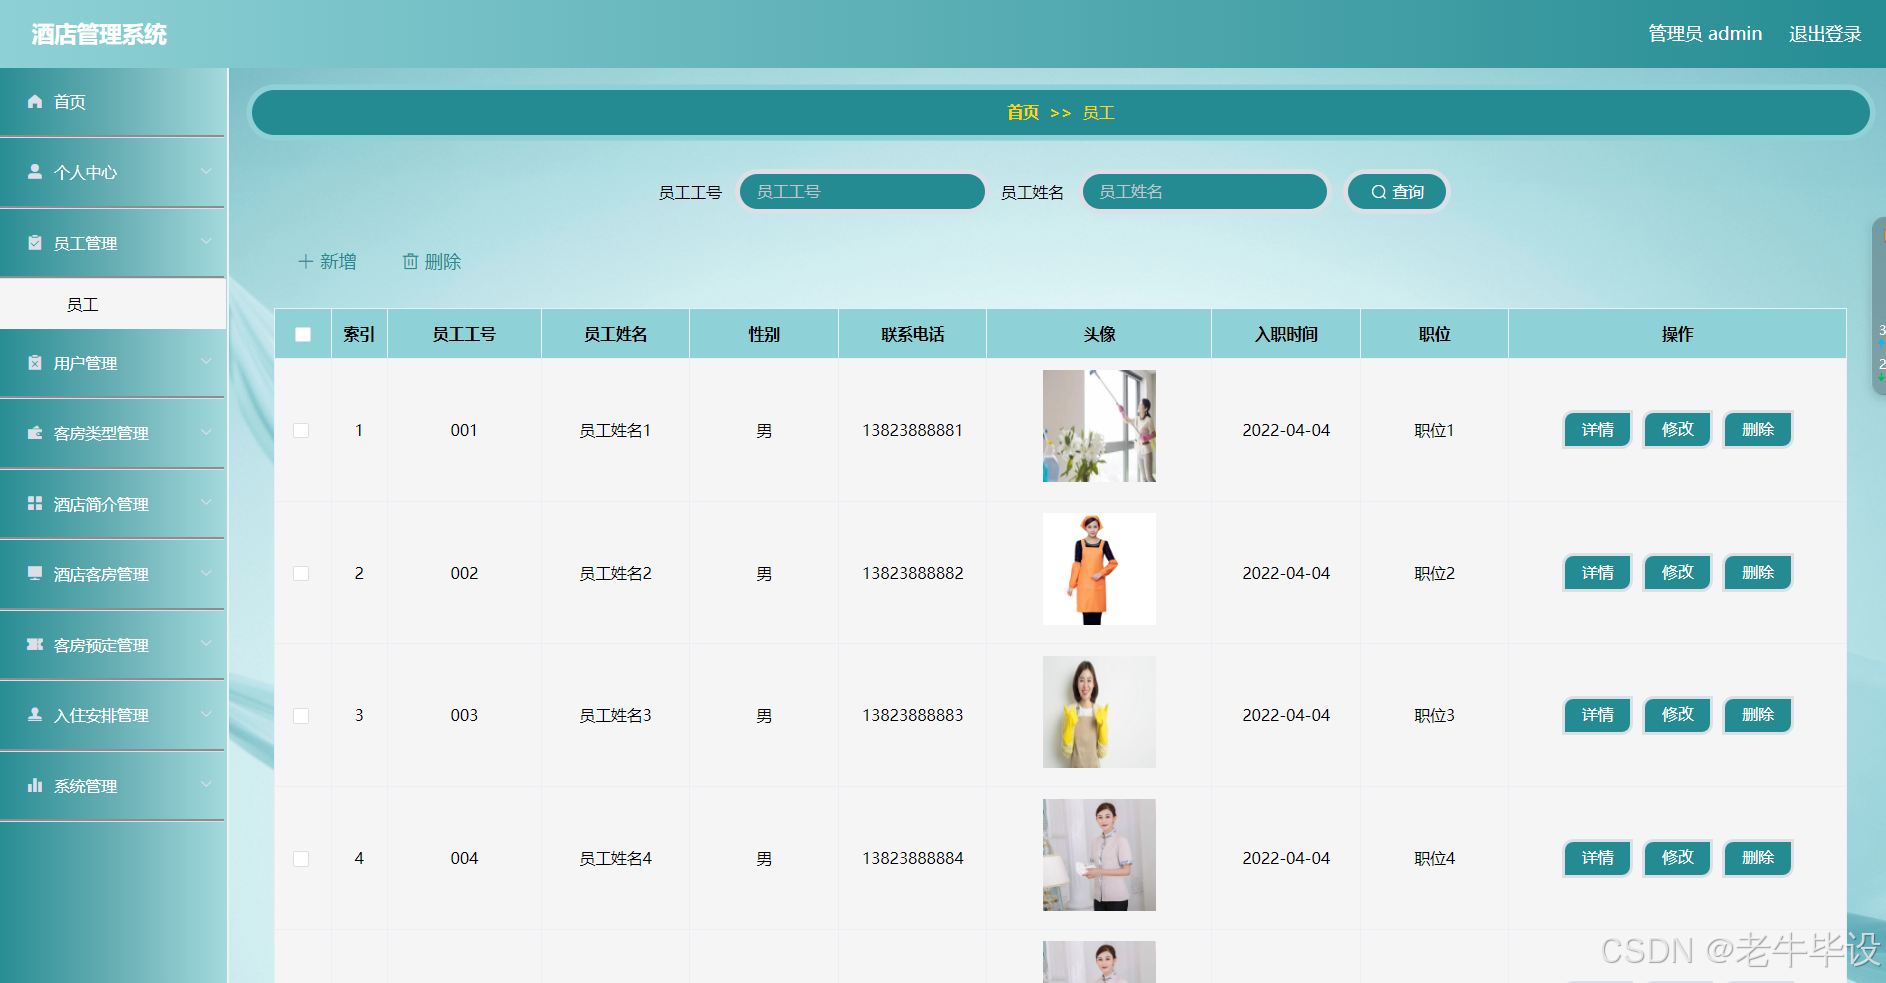Open the 个人中心 sidebar menu
The width and height of the screenshot is (1886, 983).
tap(113, 172)
